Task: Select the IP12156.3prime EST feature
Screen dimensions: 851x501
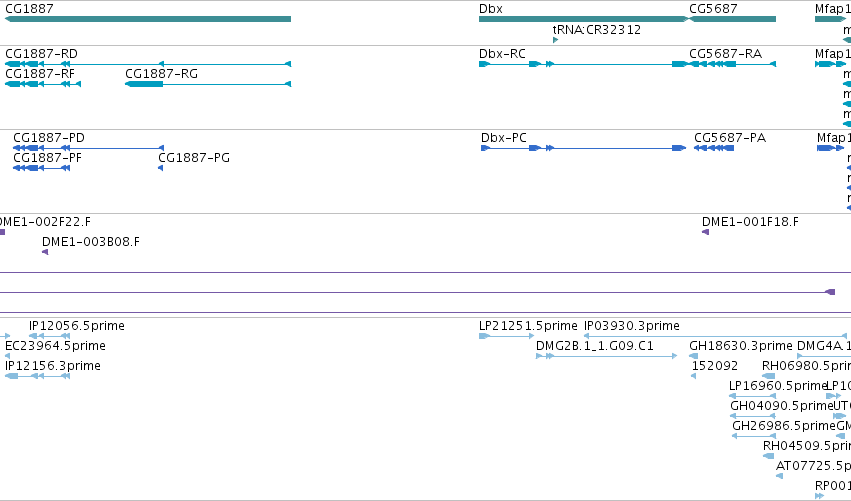Action: (37, 376)
